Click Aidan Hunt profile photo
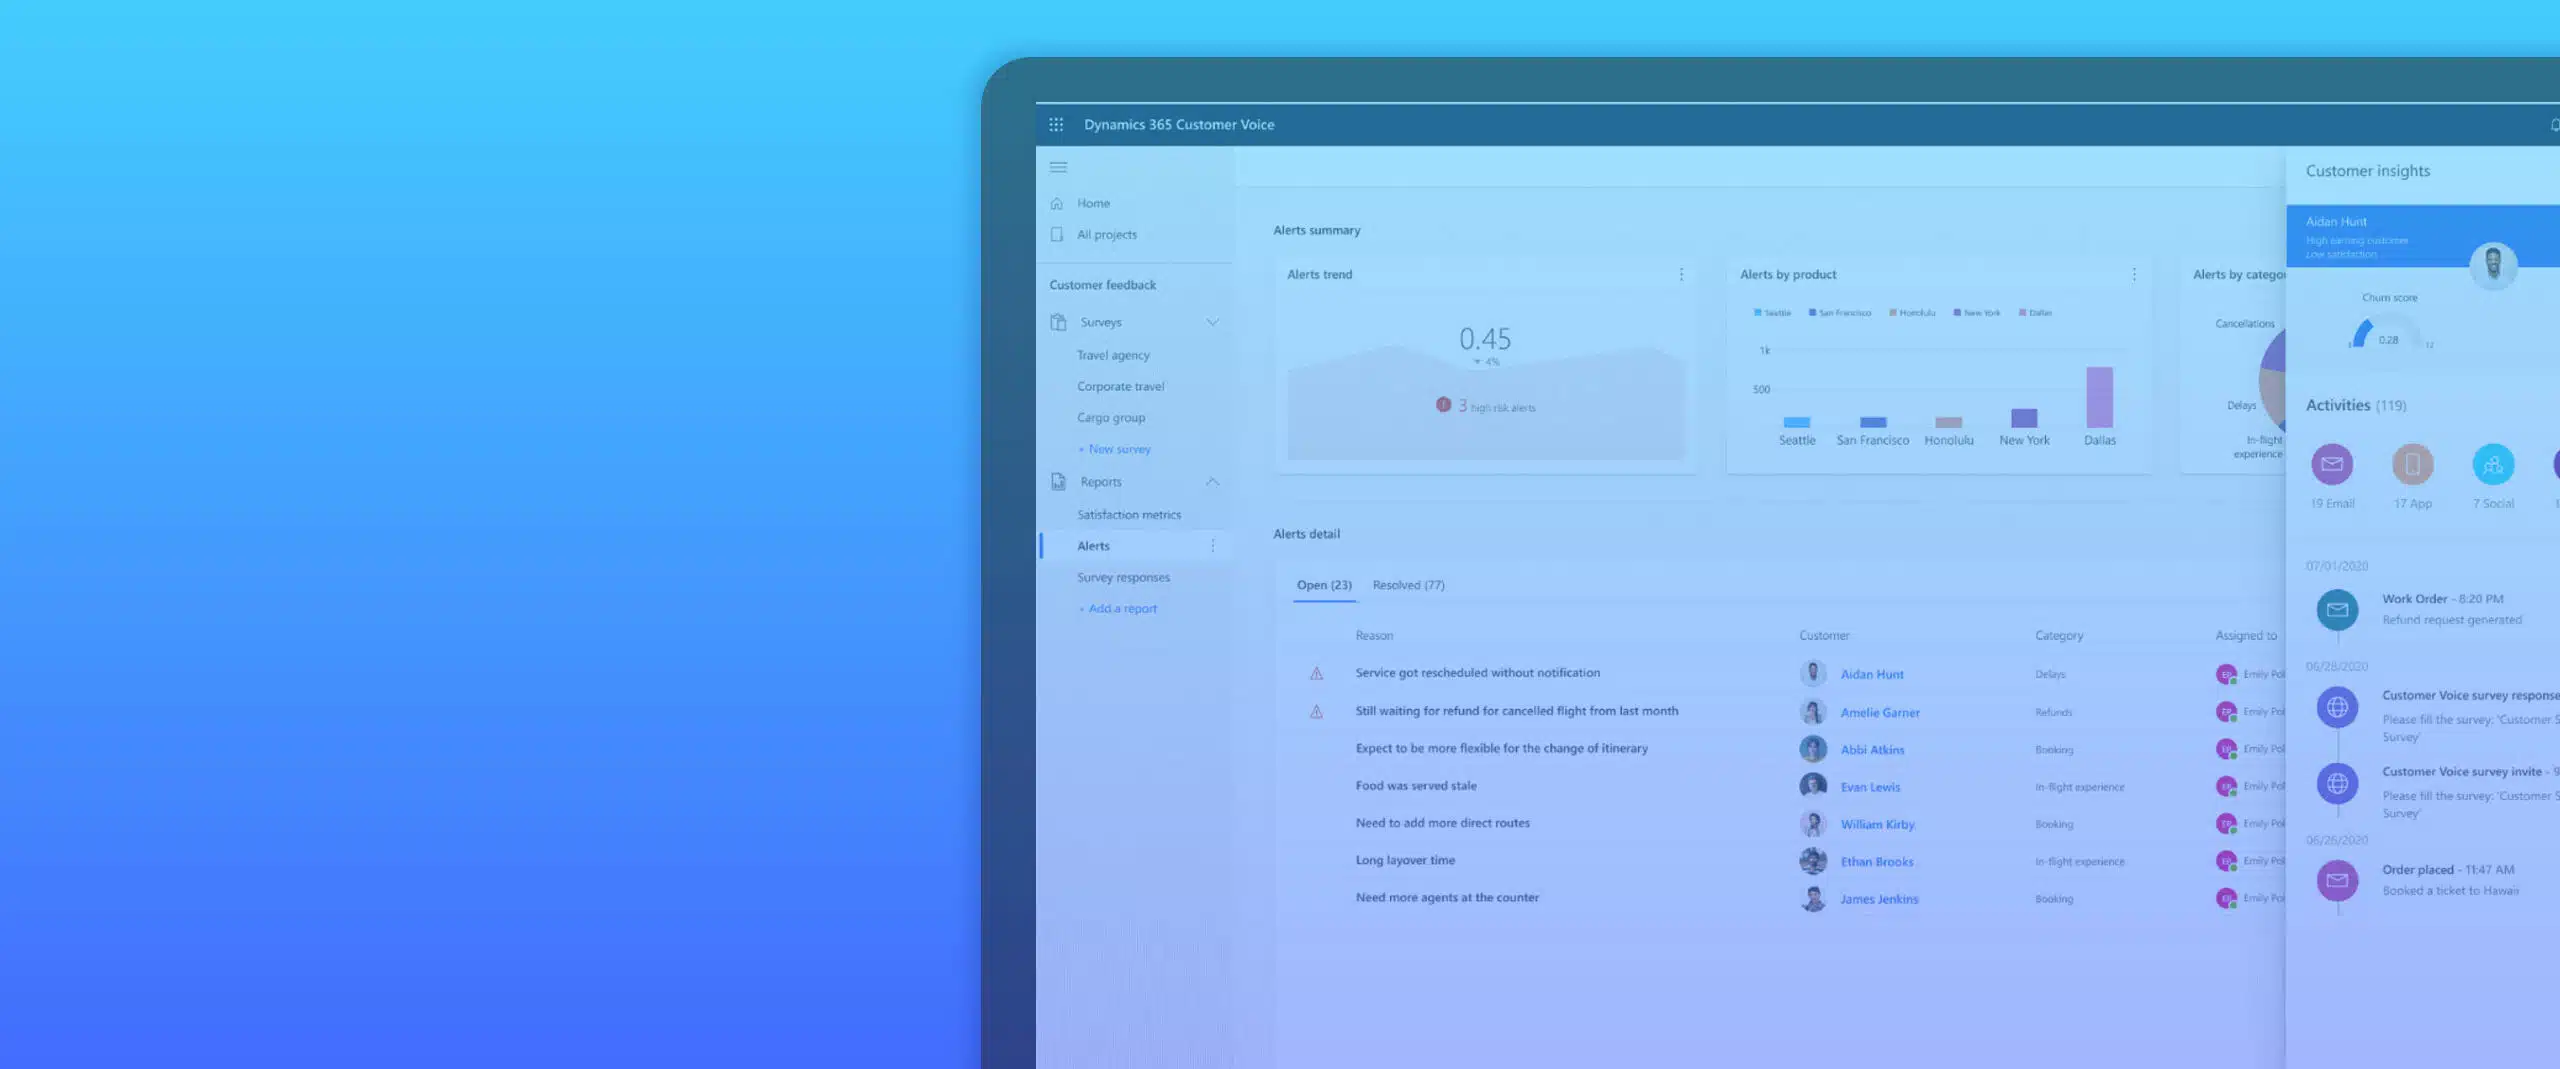This screenshot has width=2560, height=1069. [2493, 264]
